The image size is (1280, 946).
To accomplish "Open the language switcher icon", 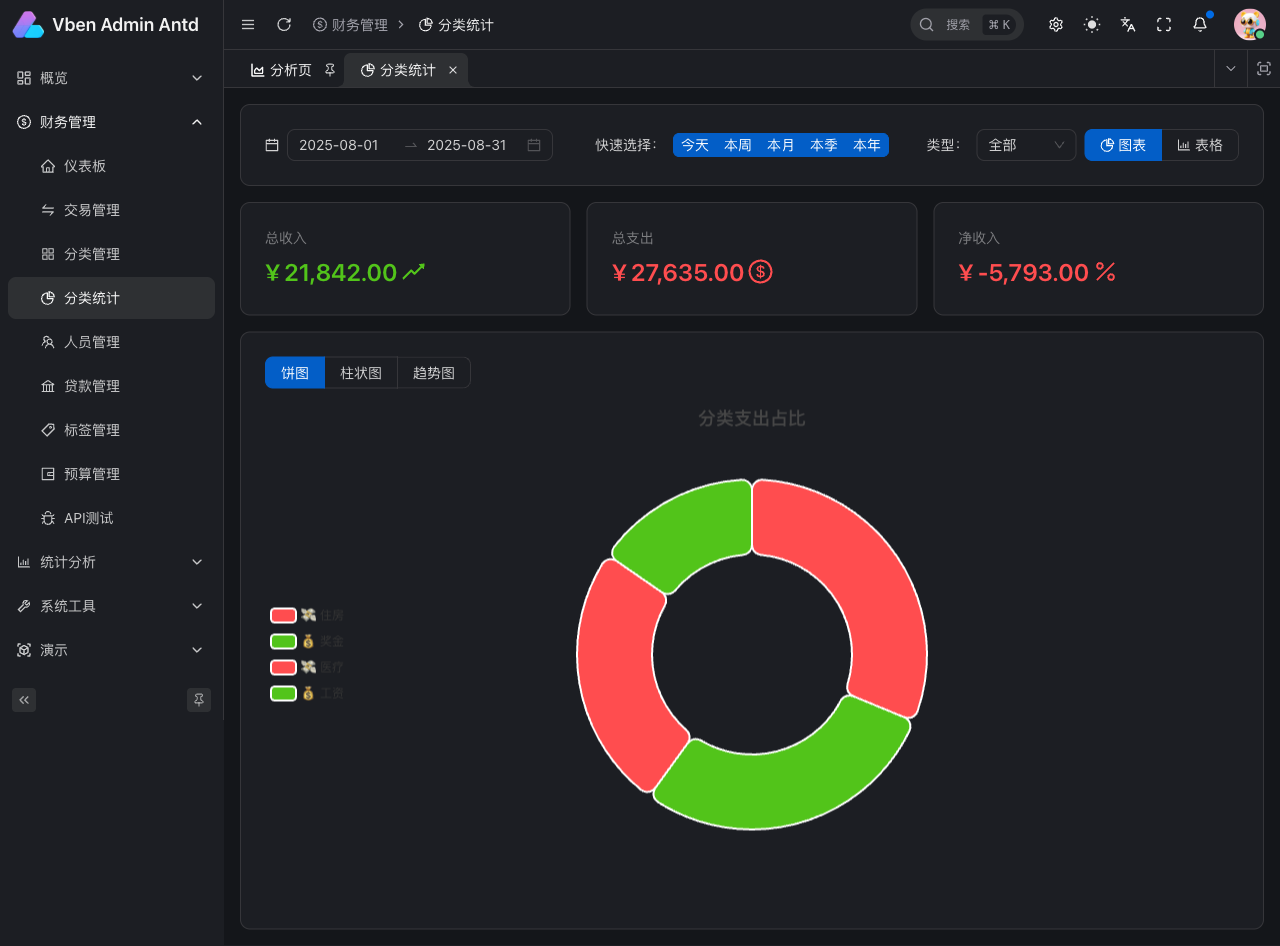I will (1128, 25).
